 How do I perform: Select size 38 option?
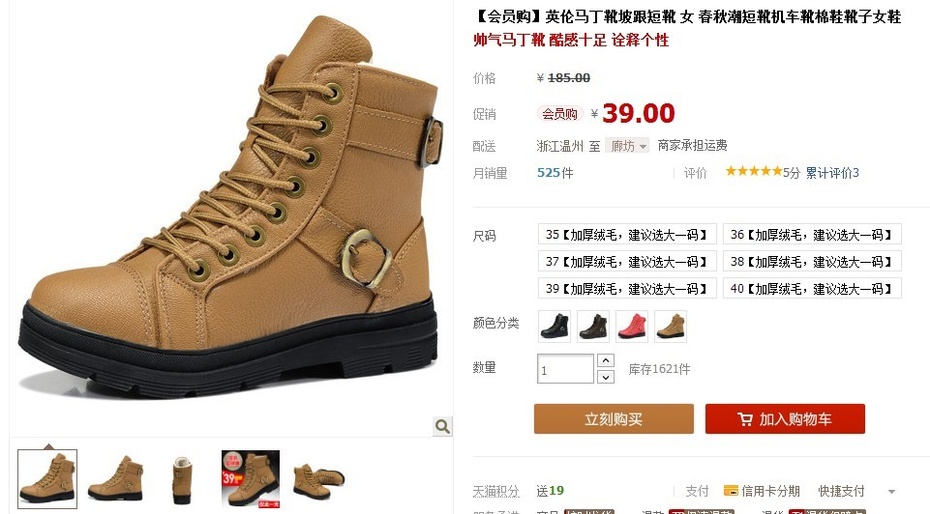812,261
